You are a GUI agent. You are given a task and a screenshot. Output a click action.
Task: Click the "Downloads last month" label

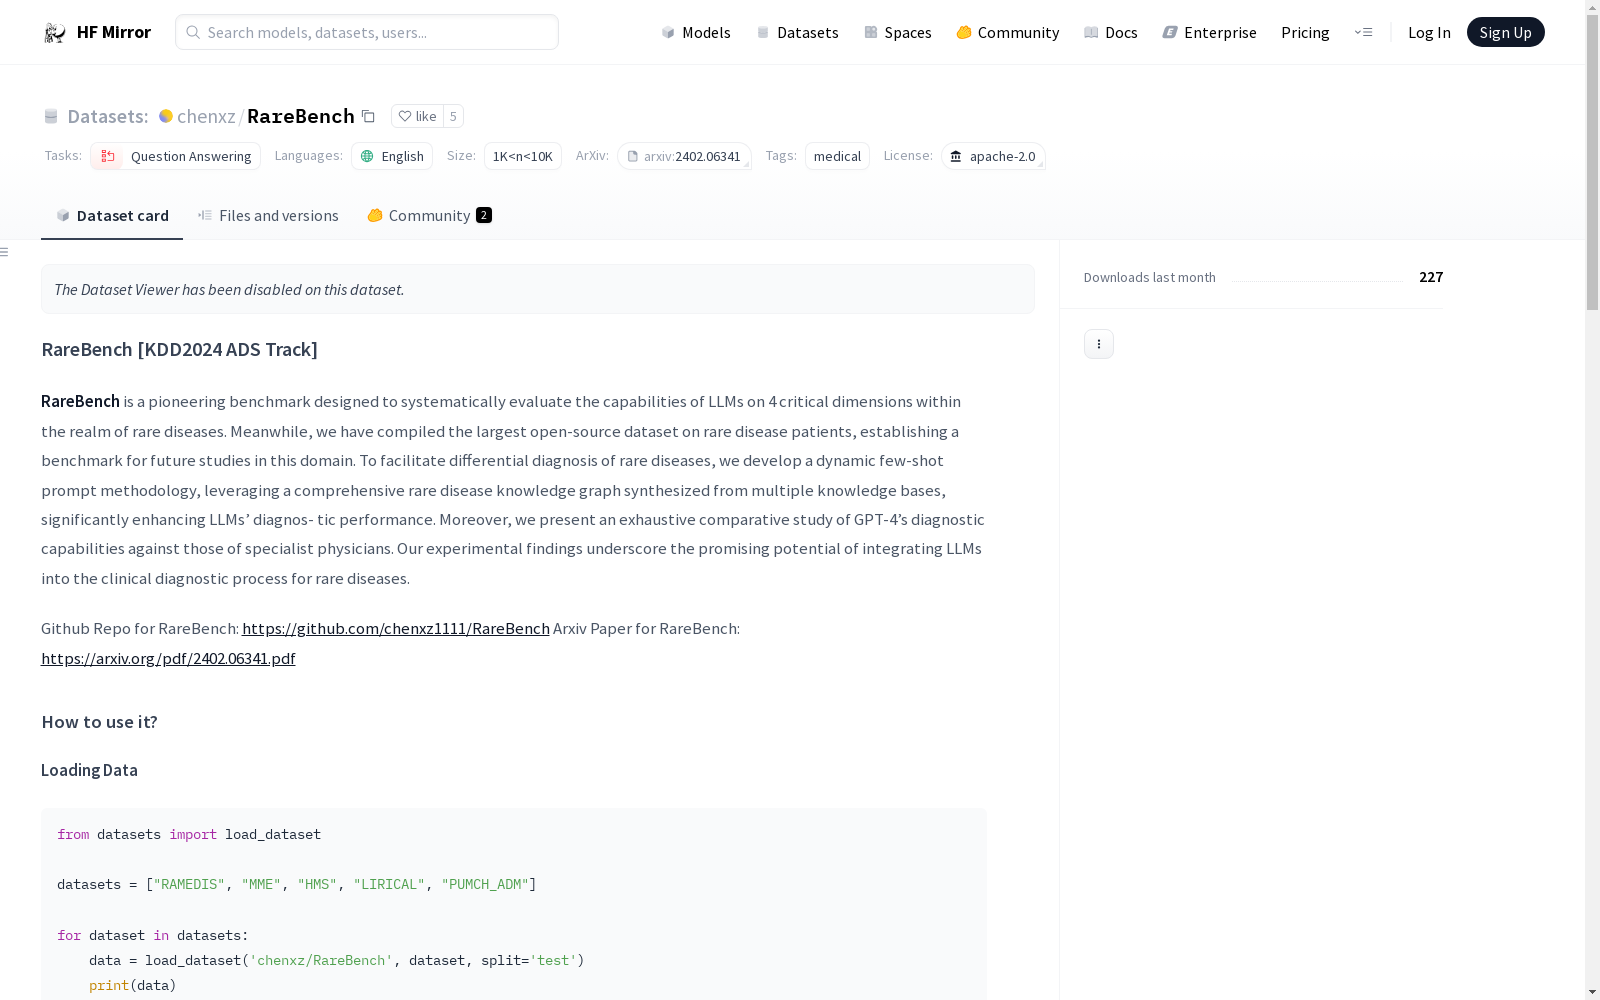point(1150,277)
